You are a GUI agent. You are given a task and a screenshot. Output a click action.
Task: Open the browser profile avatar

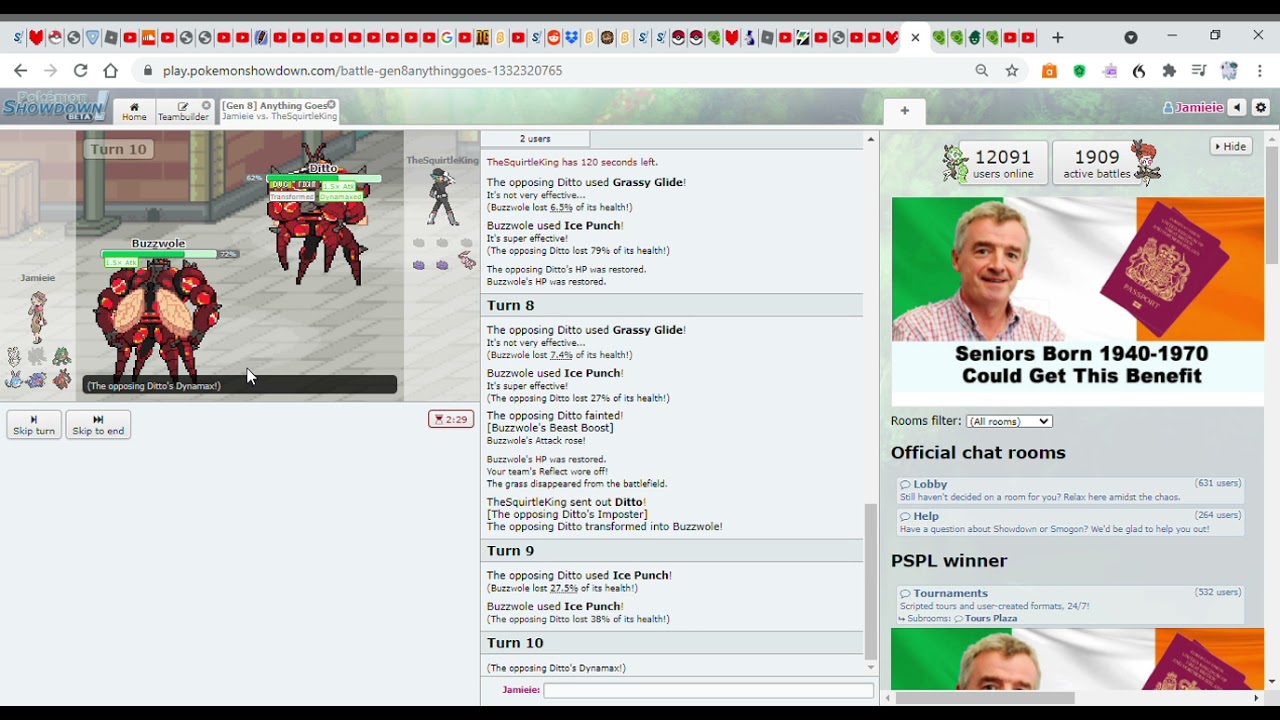(x=1229, y=71)
